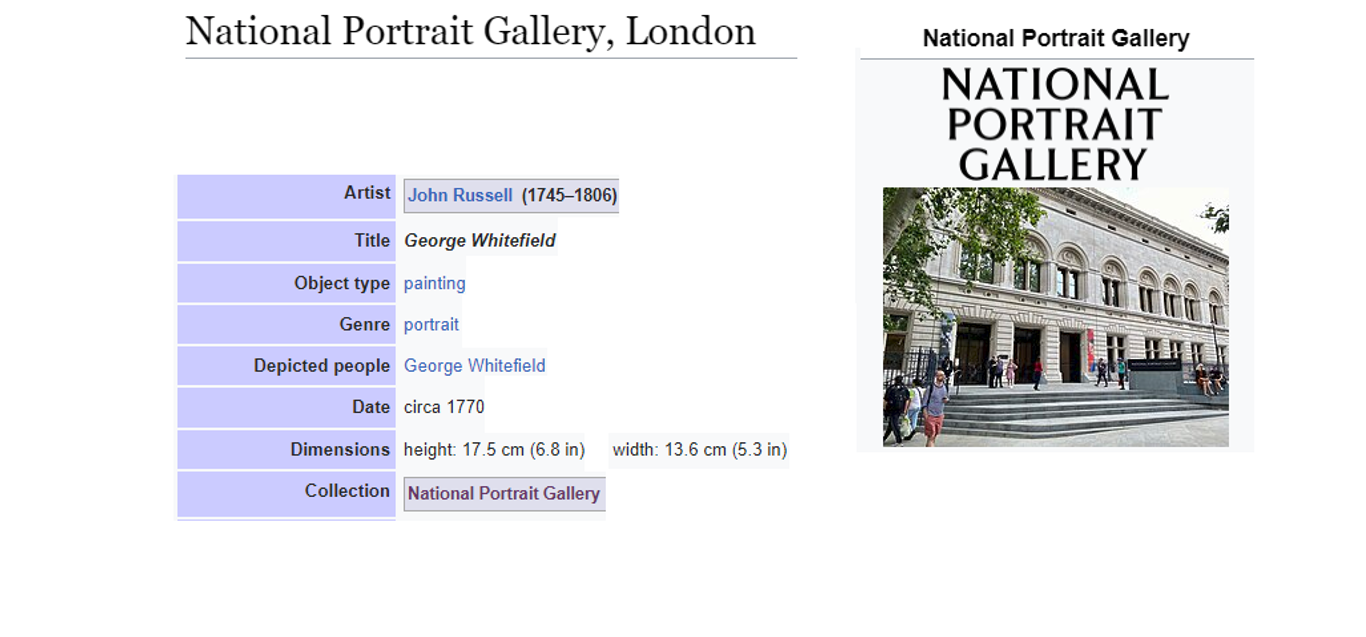Viewport: 1366px width, 637px height.
Task: Open the National Portrait Gallery collection link
Action: point(504,493)
